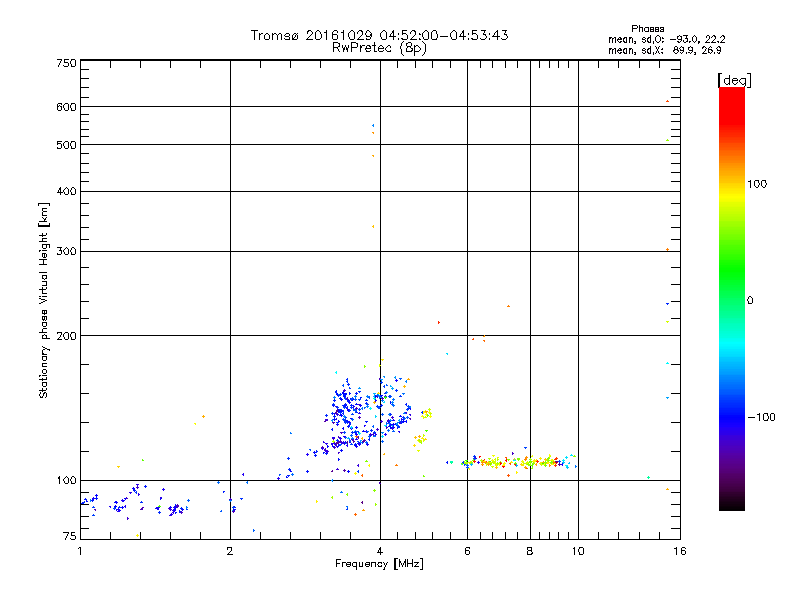Click the x-axis tick label "6"

[x=467, y=551]
